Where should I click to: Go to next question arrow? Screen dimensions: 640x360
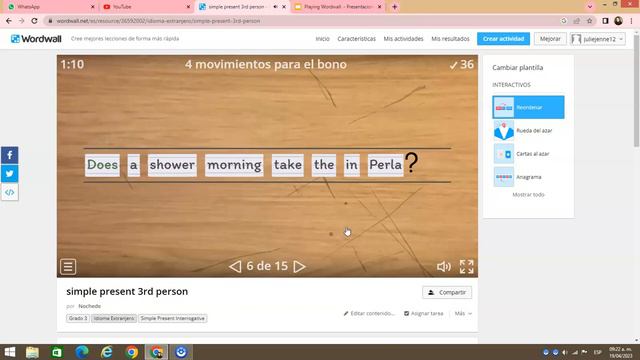(299, 267)
